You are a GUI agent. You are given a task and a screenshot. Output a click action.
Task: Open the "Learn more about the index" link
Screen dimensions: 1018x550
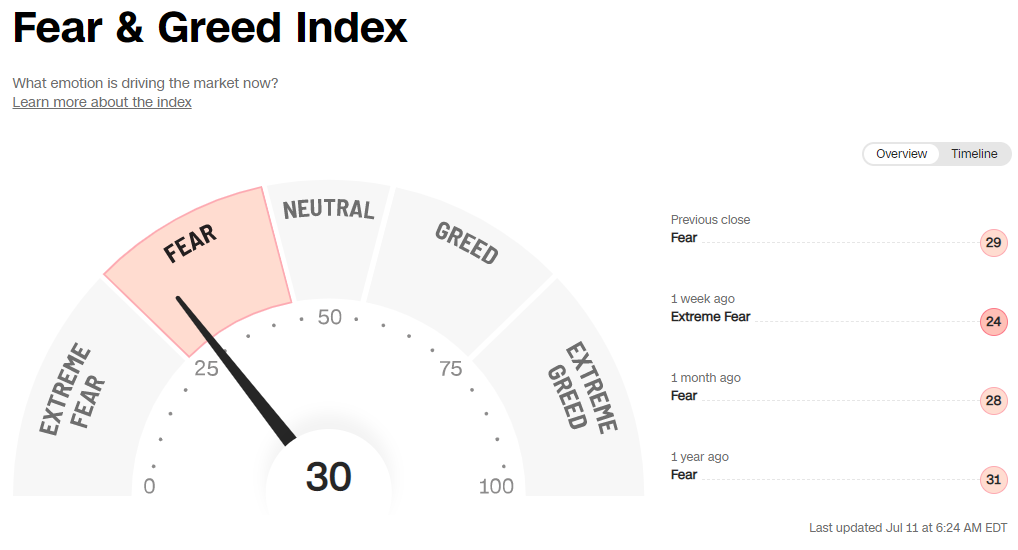pos(102,102)
